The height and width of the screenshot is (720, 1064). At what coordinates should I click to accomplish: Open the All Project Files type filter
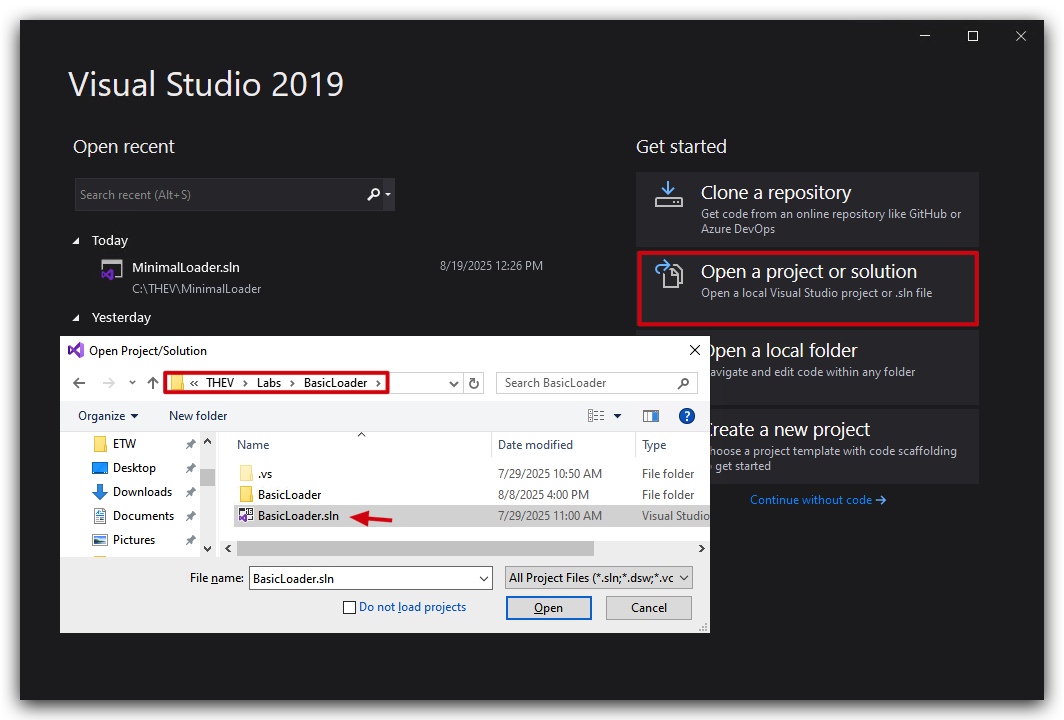(598, 577)
